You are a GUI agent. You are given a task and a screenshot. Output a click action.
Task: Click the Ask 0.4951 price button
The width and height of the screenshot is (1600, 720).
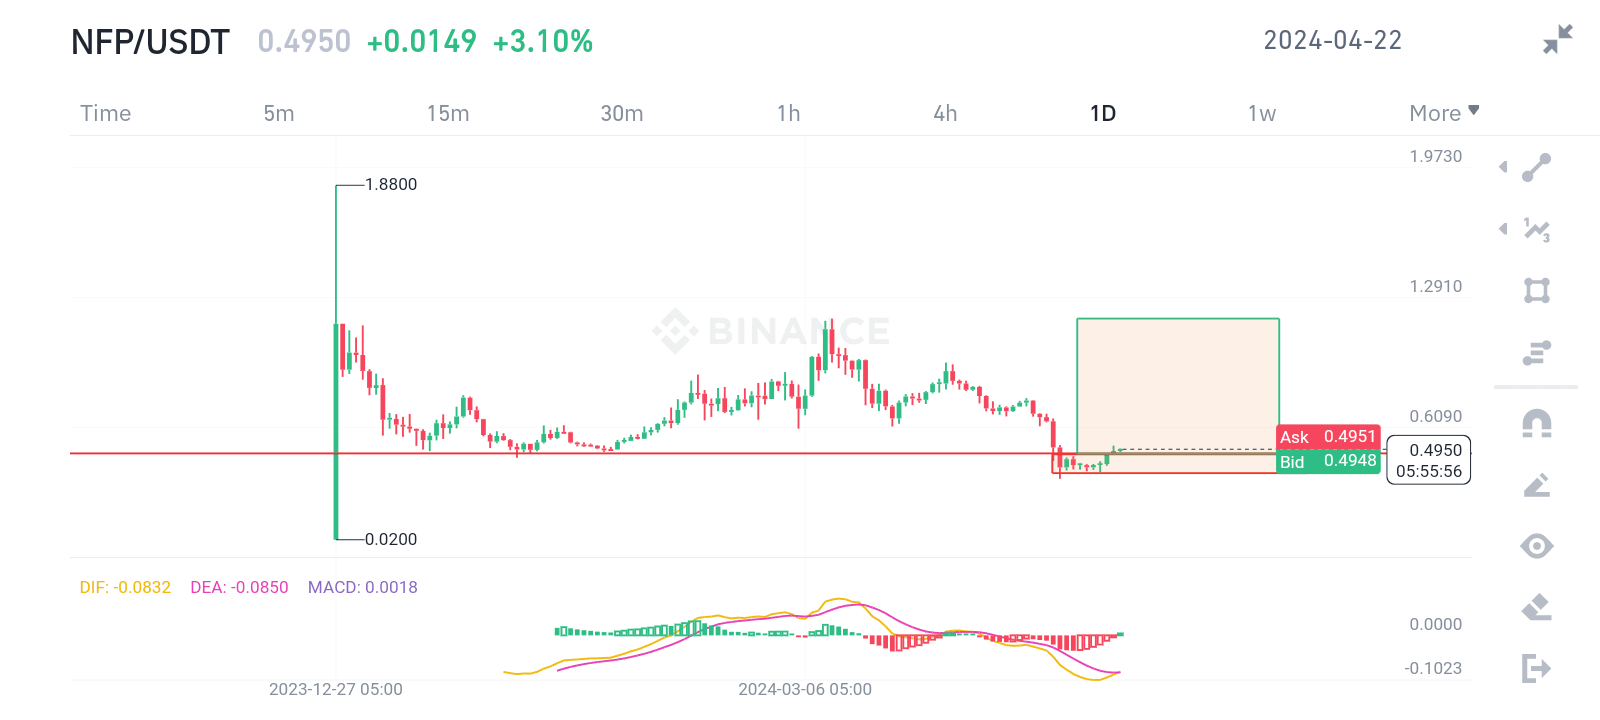1327,437
